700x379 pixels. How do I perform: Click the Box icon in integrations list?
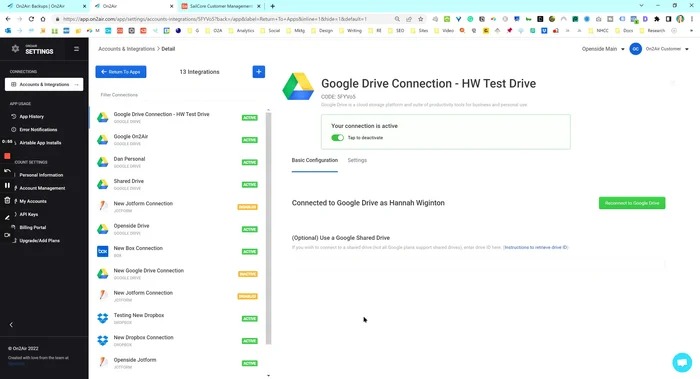coord(103,251)
